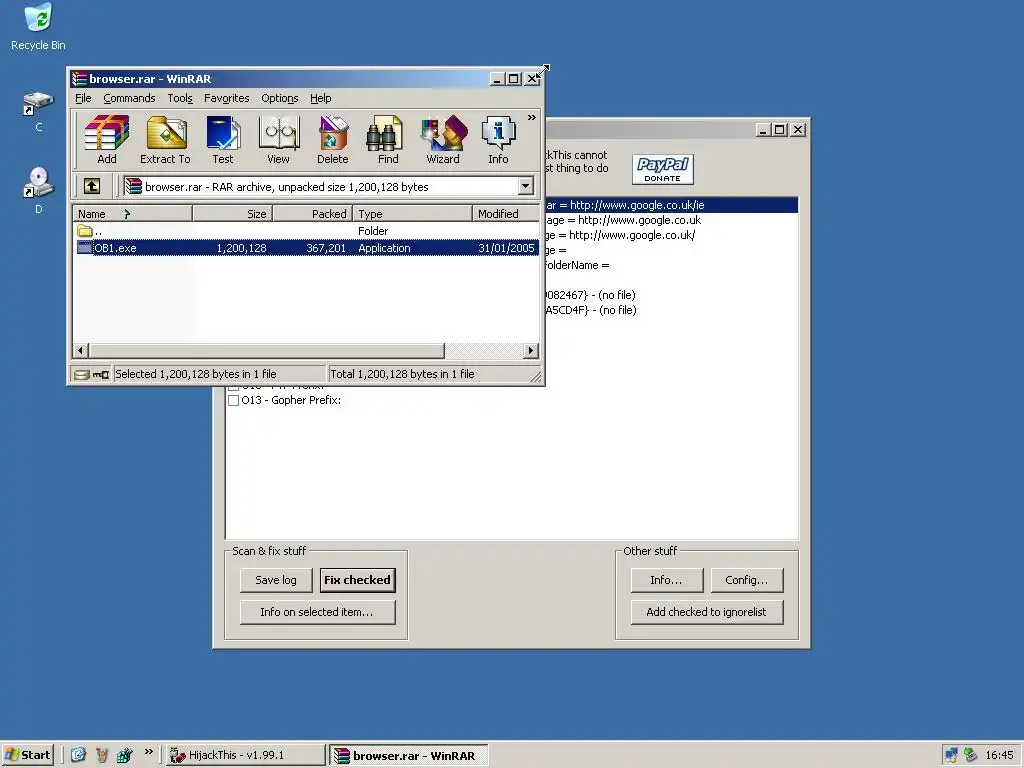This screenshot has width=1024, height=768.
Task: Select the C drive desktop shortcut
Action: click(x=38, y=111)
